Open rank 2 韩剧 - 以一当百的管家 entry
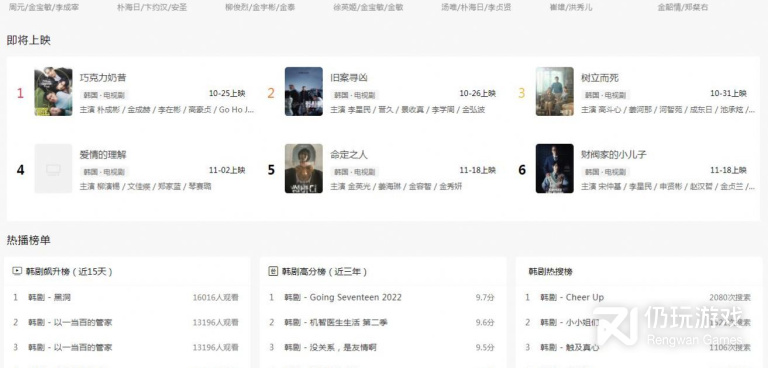Screen dimensions: 768x368 70,322
